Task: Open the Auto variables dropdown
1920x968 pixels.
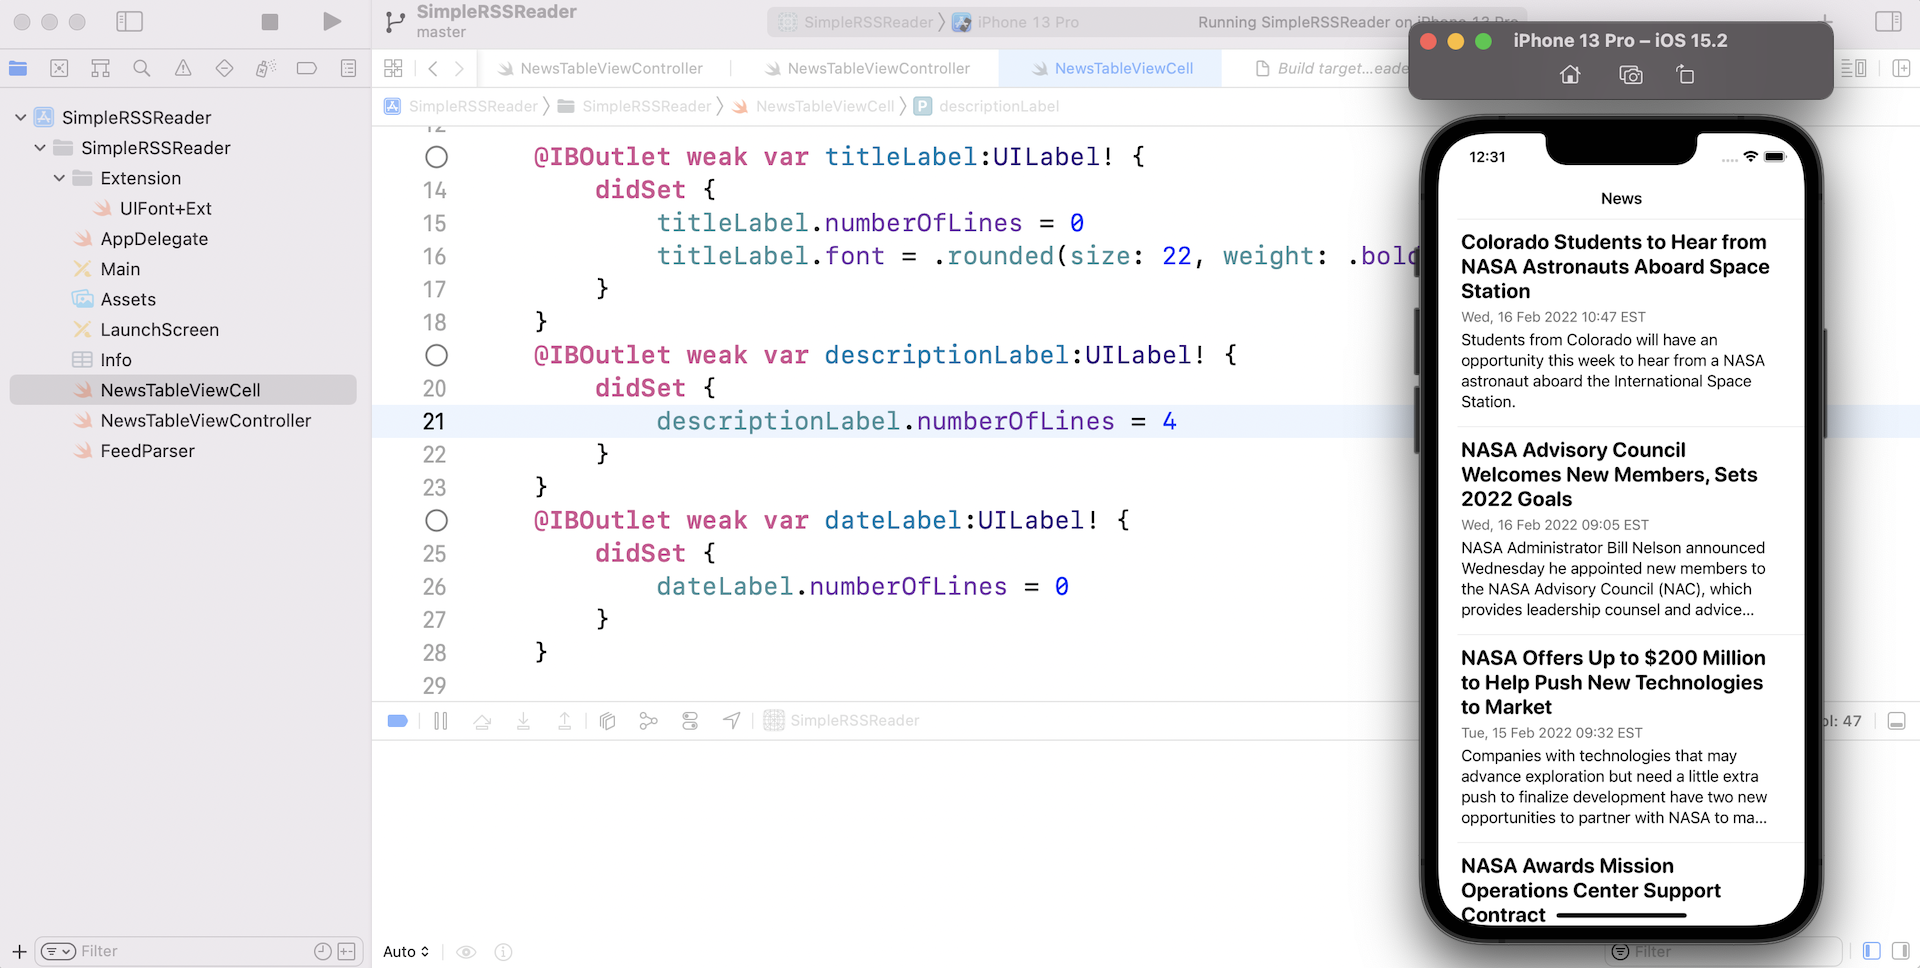Action: [406, 952]
